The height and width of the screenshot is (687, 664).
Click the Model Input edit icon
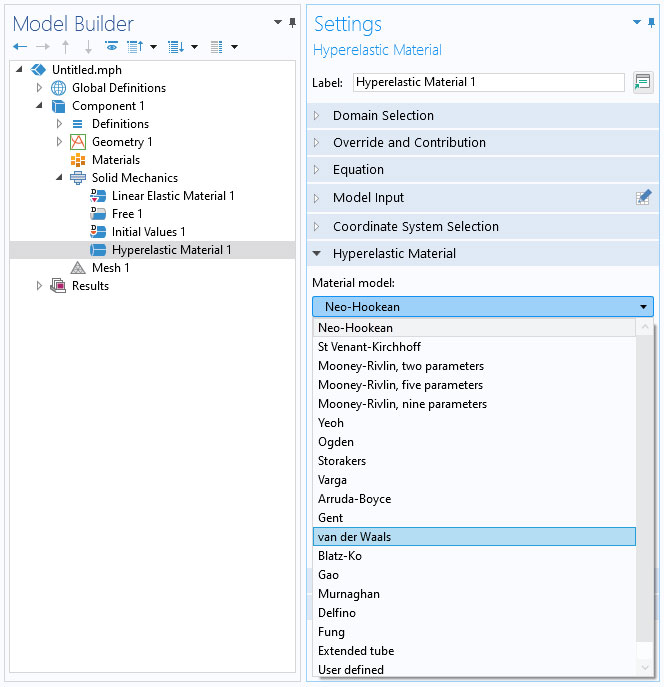point(643,198)
